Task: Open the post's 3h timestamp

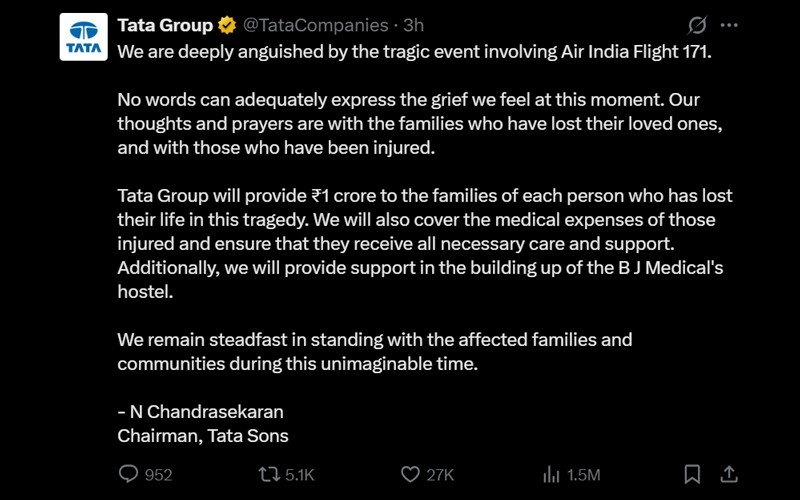Action: pos(413,25)
